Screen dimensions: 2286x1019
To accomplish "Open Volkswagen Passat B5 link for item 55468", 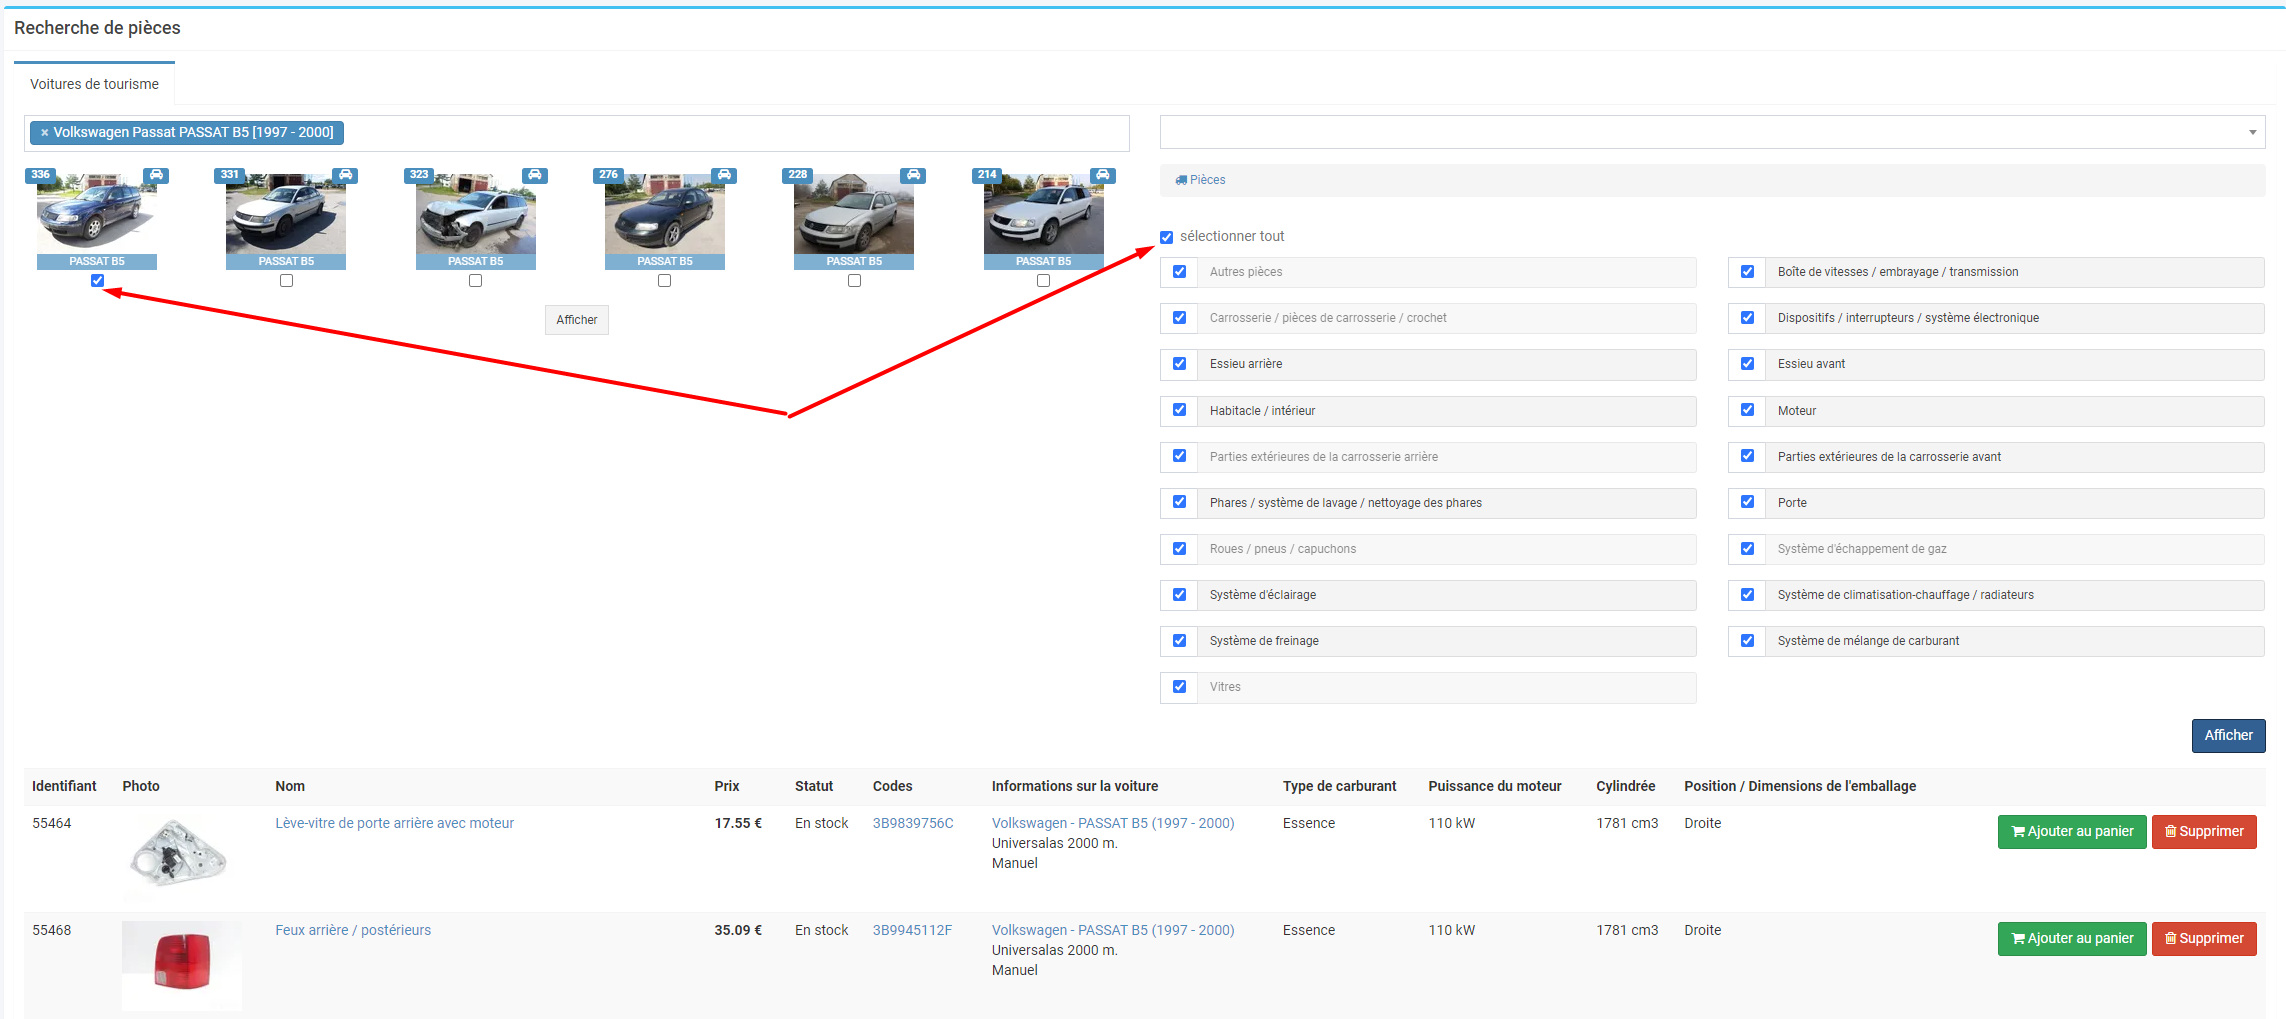I will click(1113, 931).
